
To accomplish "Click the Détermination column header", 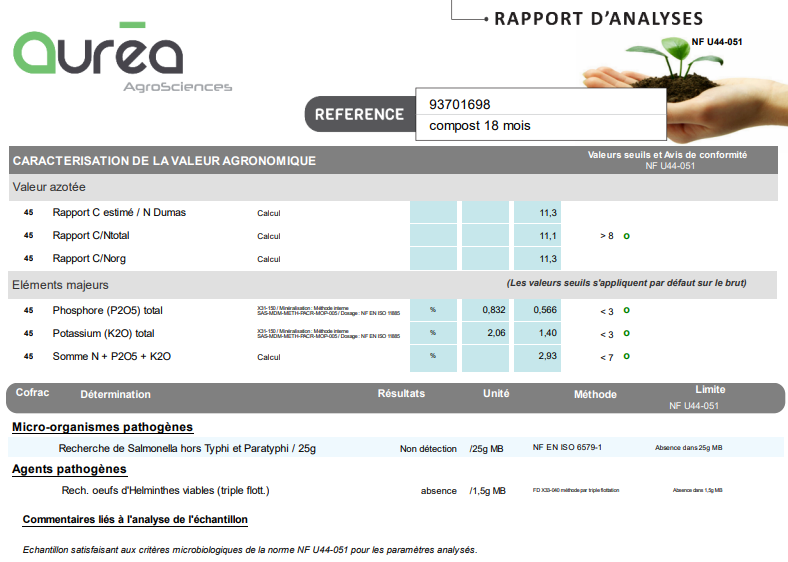I will click(116, 395).
